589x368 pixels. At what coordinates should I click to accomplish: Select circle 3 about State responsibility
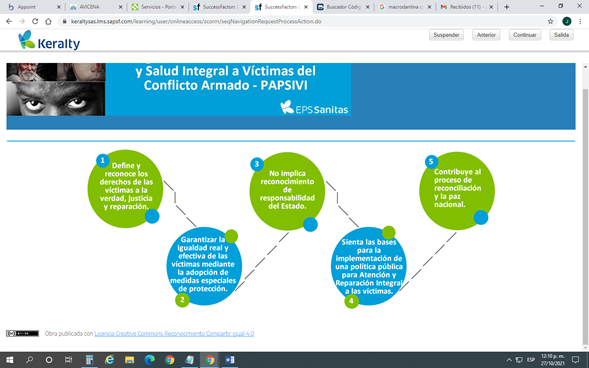point(287,191)
